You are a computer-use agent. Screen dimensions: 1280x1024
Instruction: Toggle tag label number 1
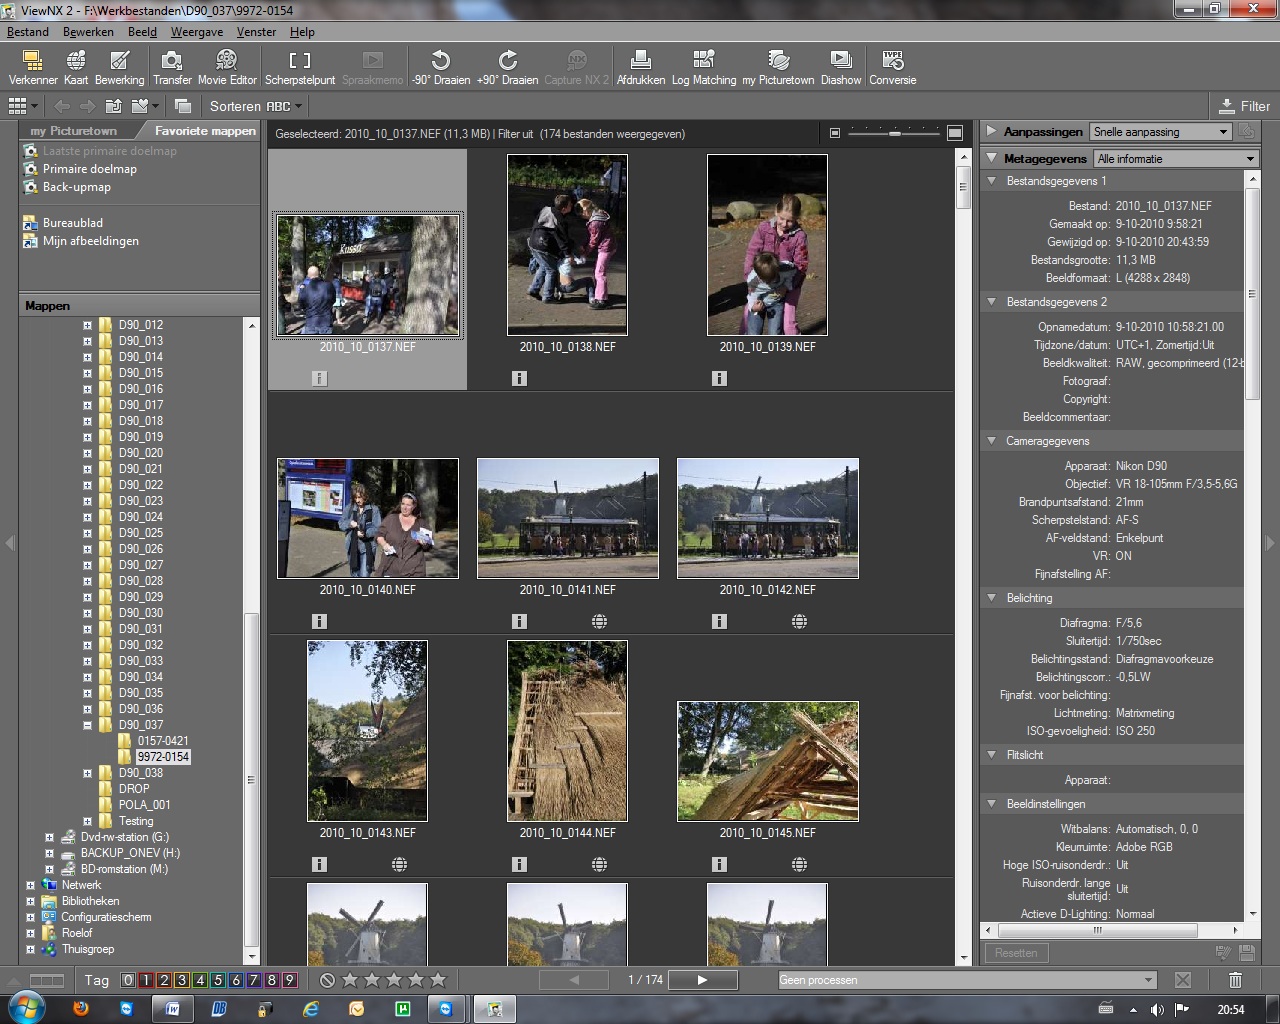[x=146, y=980]
